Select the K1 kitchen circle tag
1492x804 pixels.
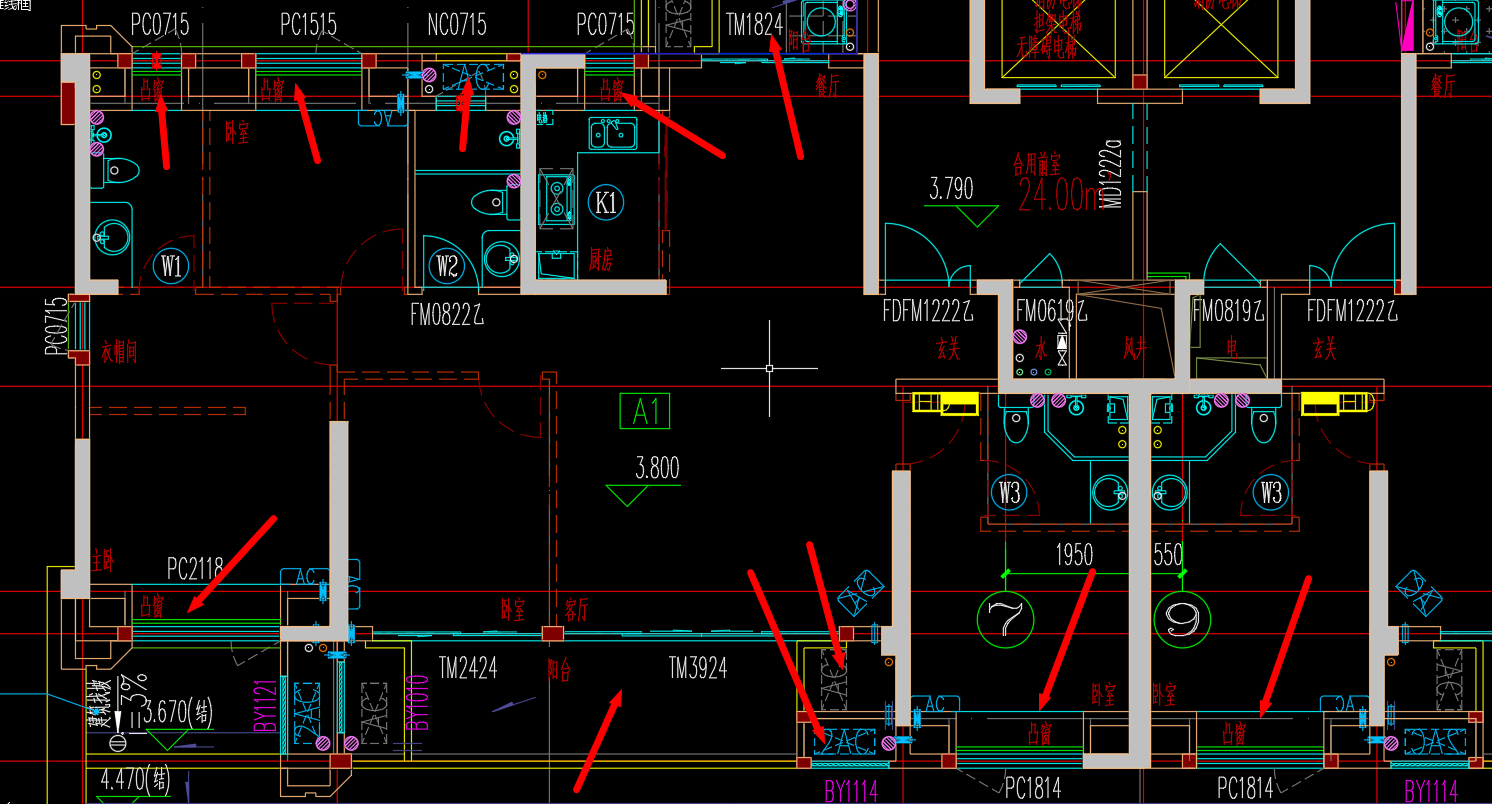coord(606,203)
